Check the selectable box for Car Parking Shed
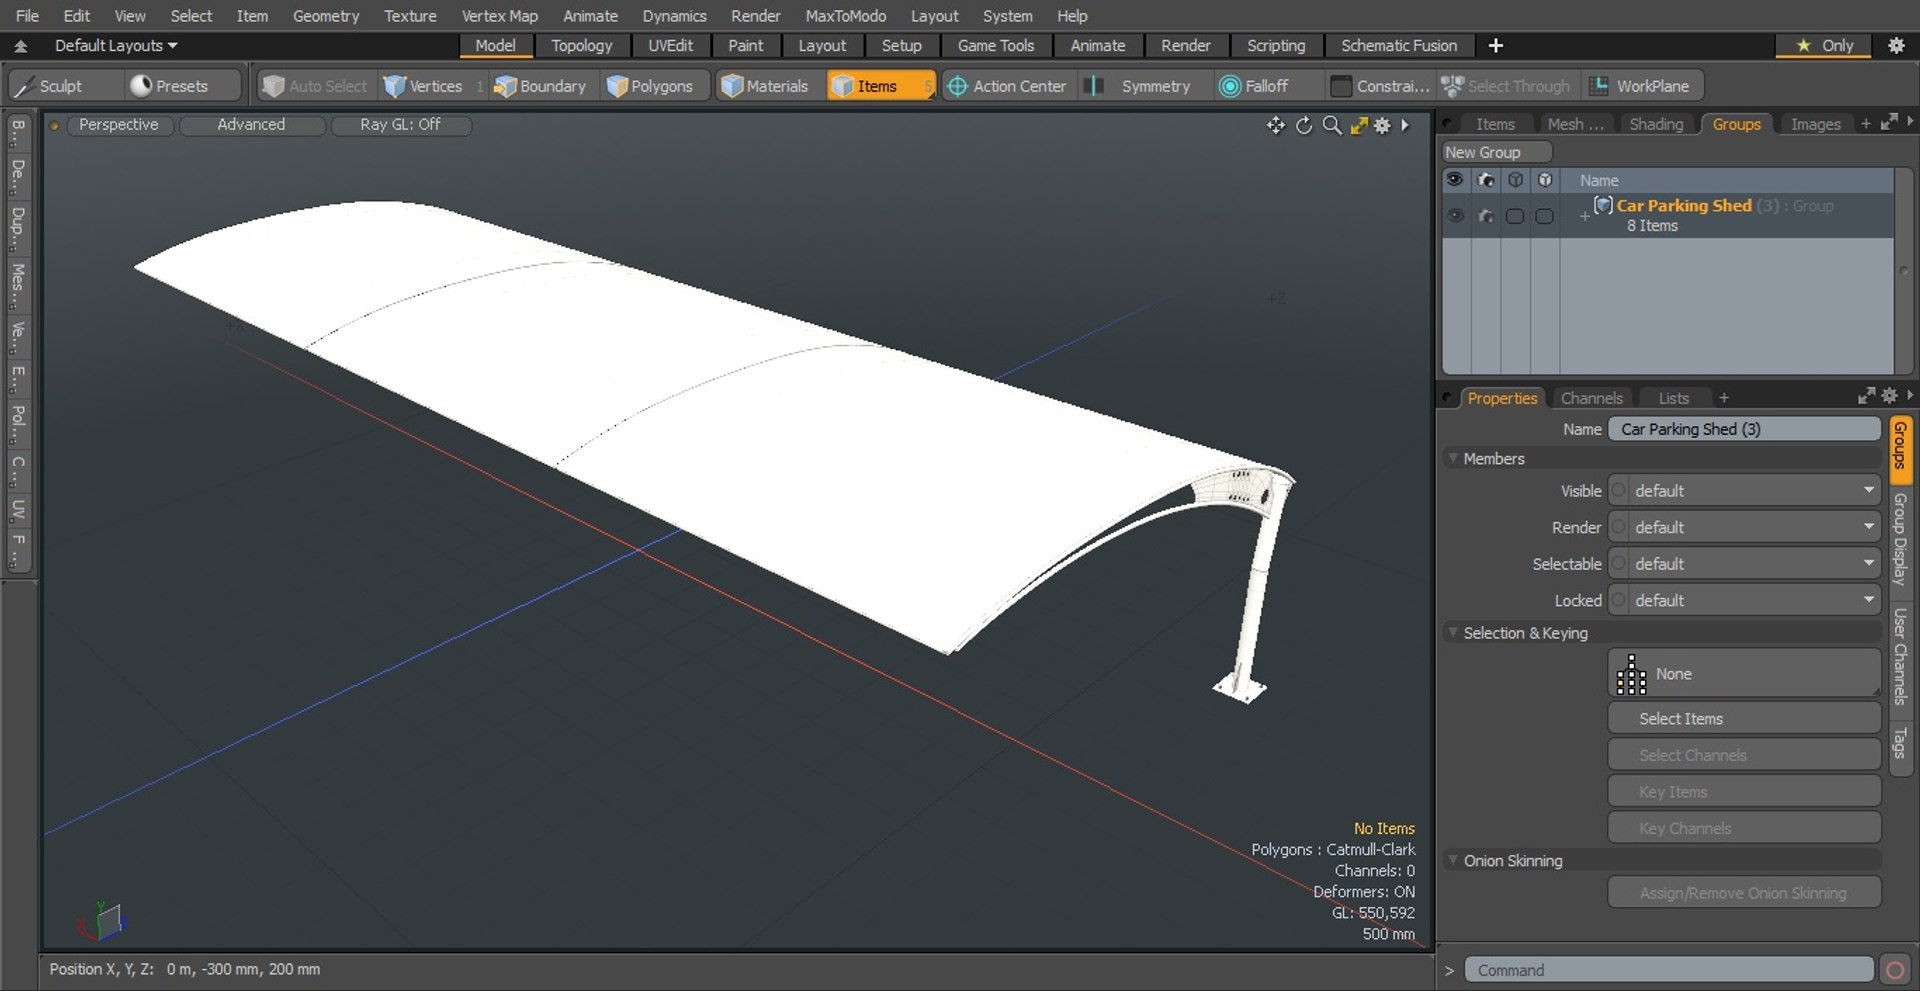Screen dimensions: 1920x991 click(1515, 216)
